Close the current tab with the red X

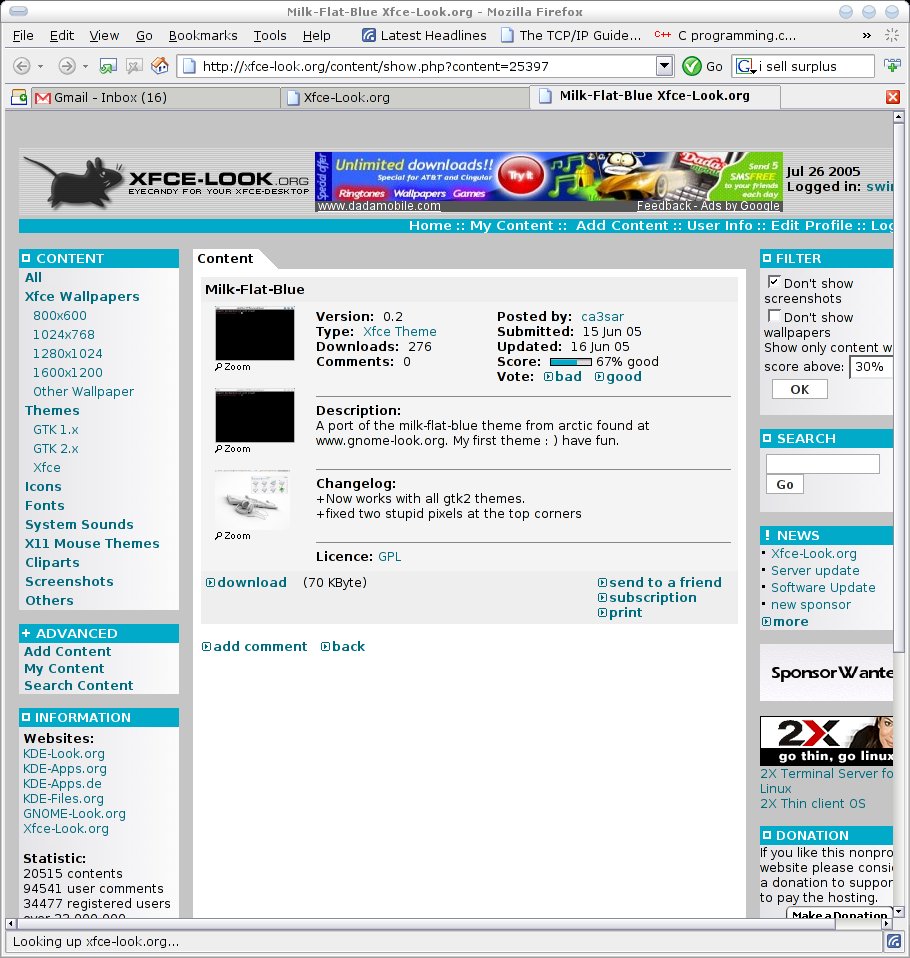point(893,97)
